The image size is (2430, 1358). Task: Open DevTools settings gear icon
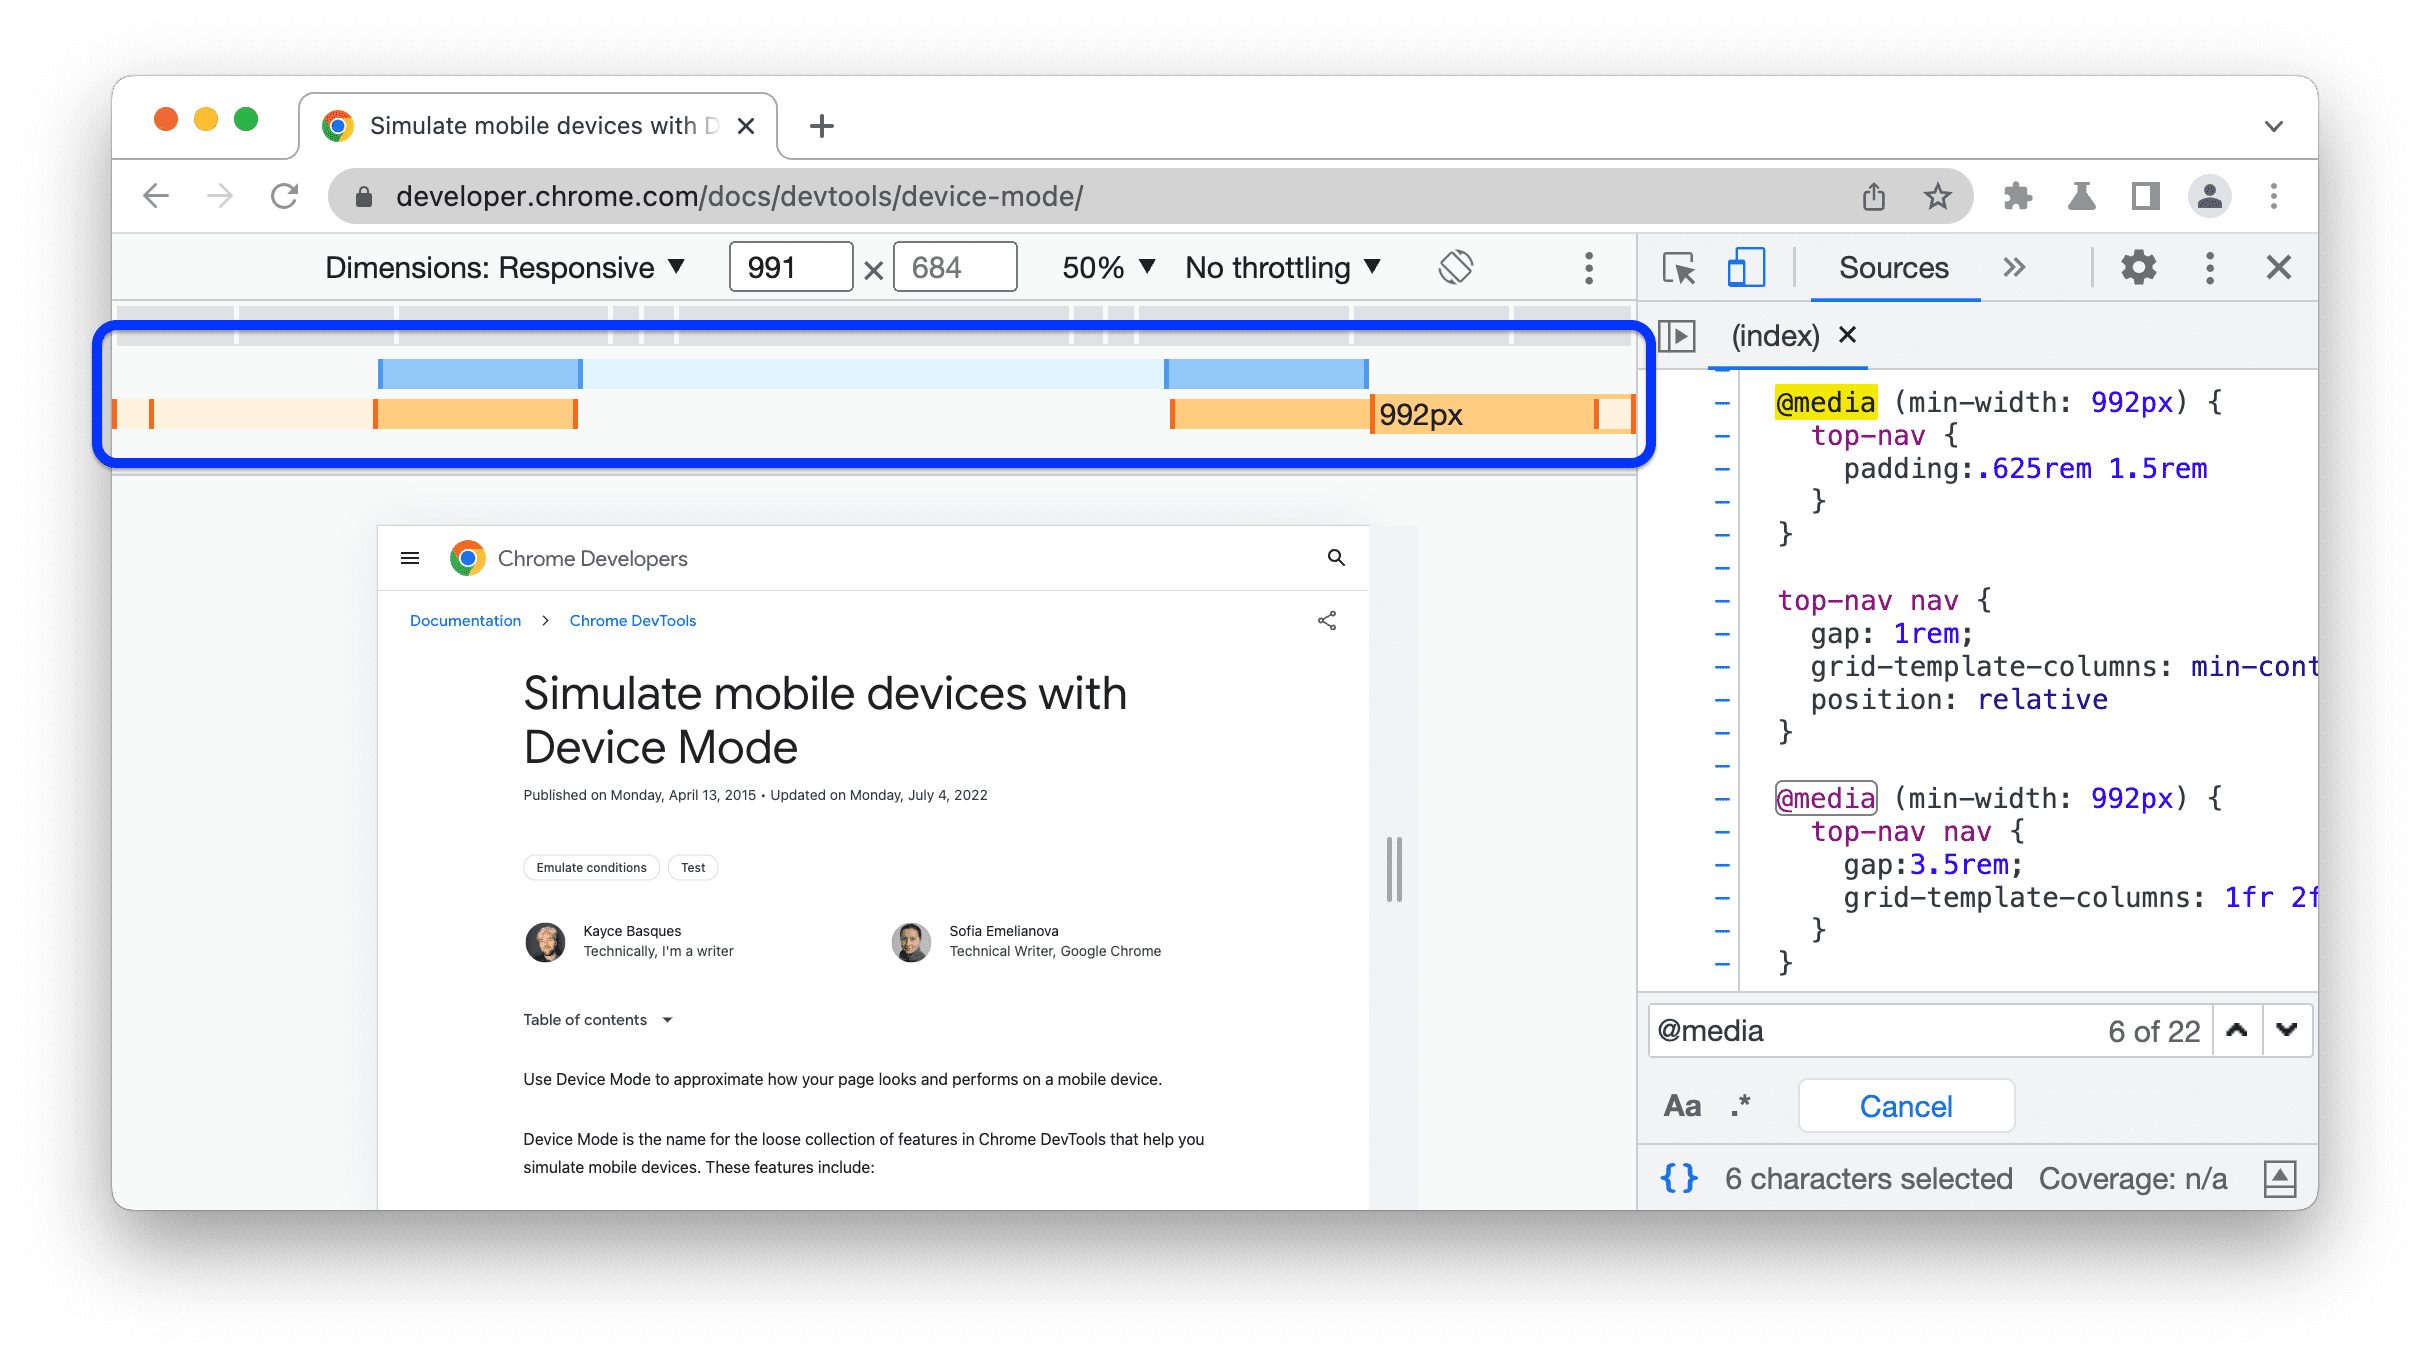coord(2138,269)
